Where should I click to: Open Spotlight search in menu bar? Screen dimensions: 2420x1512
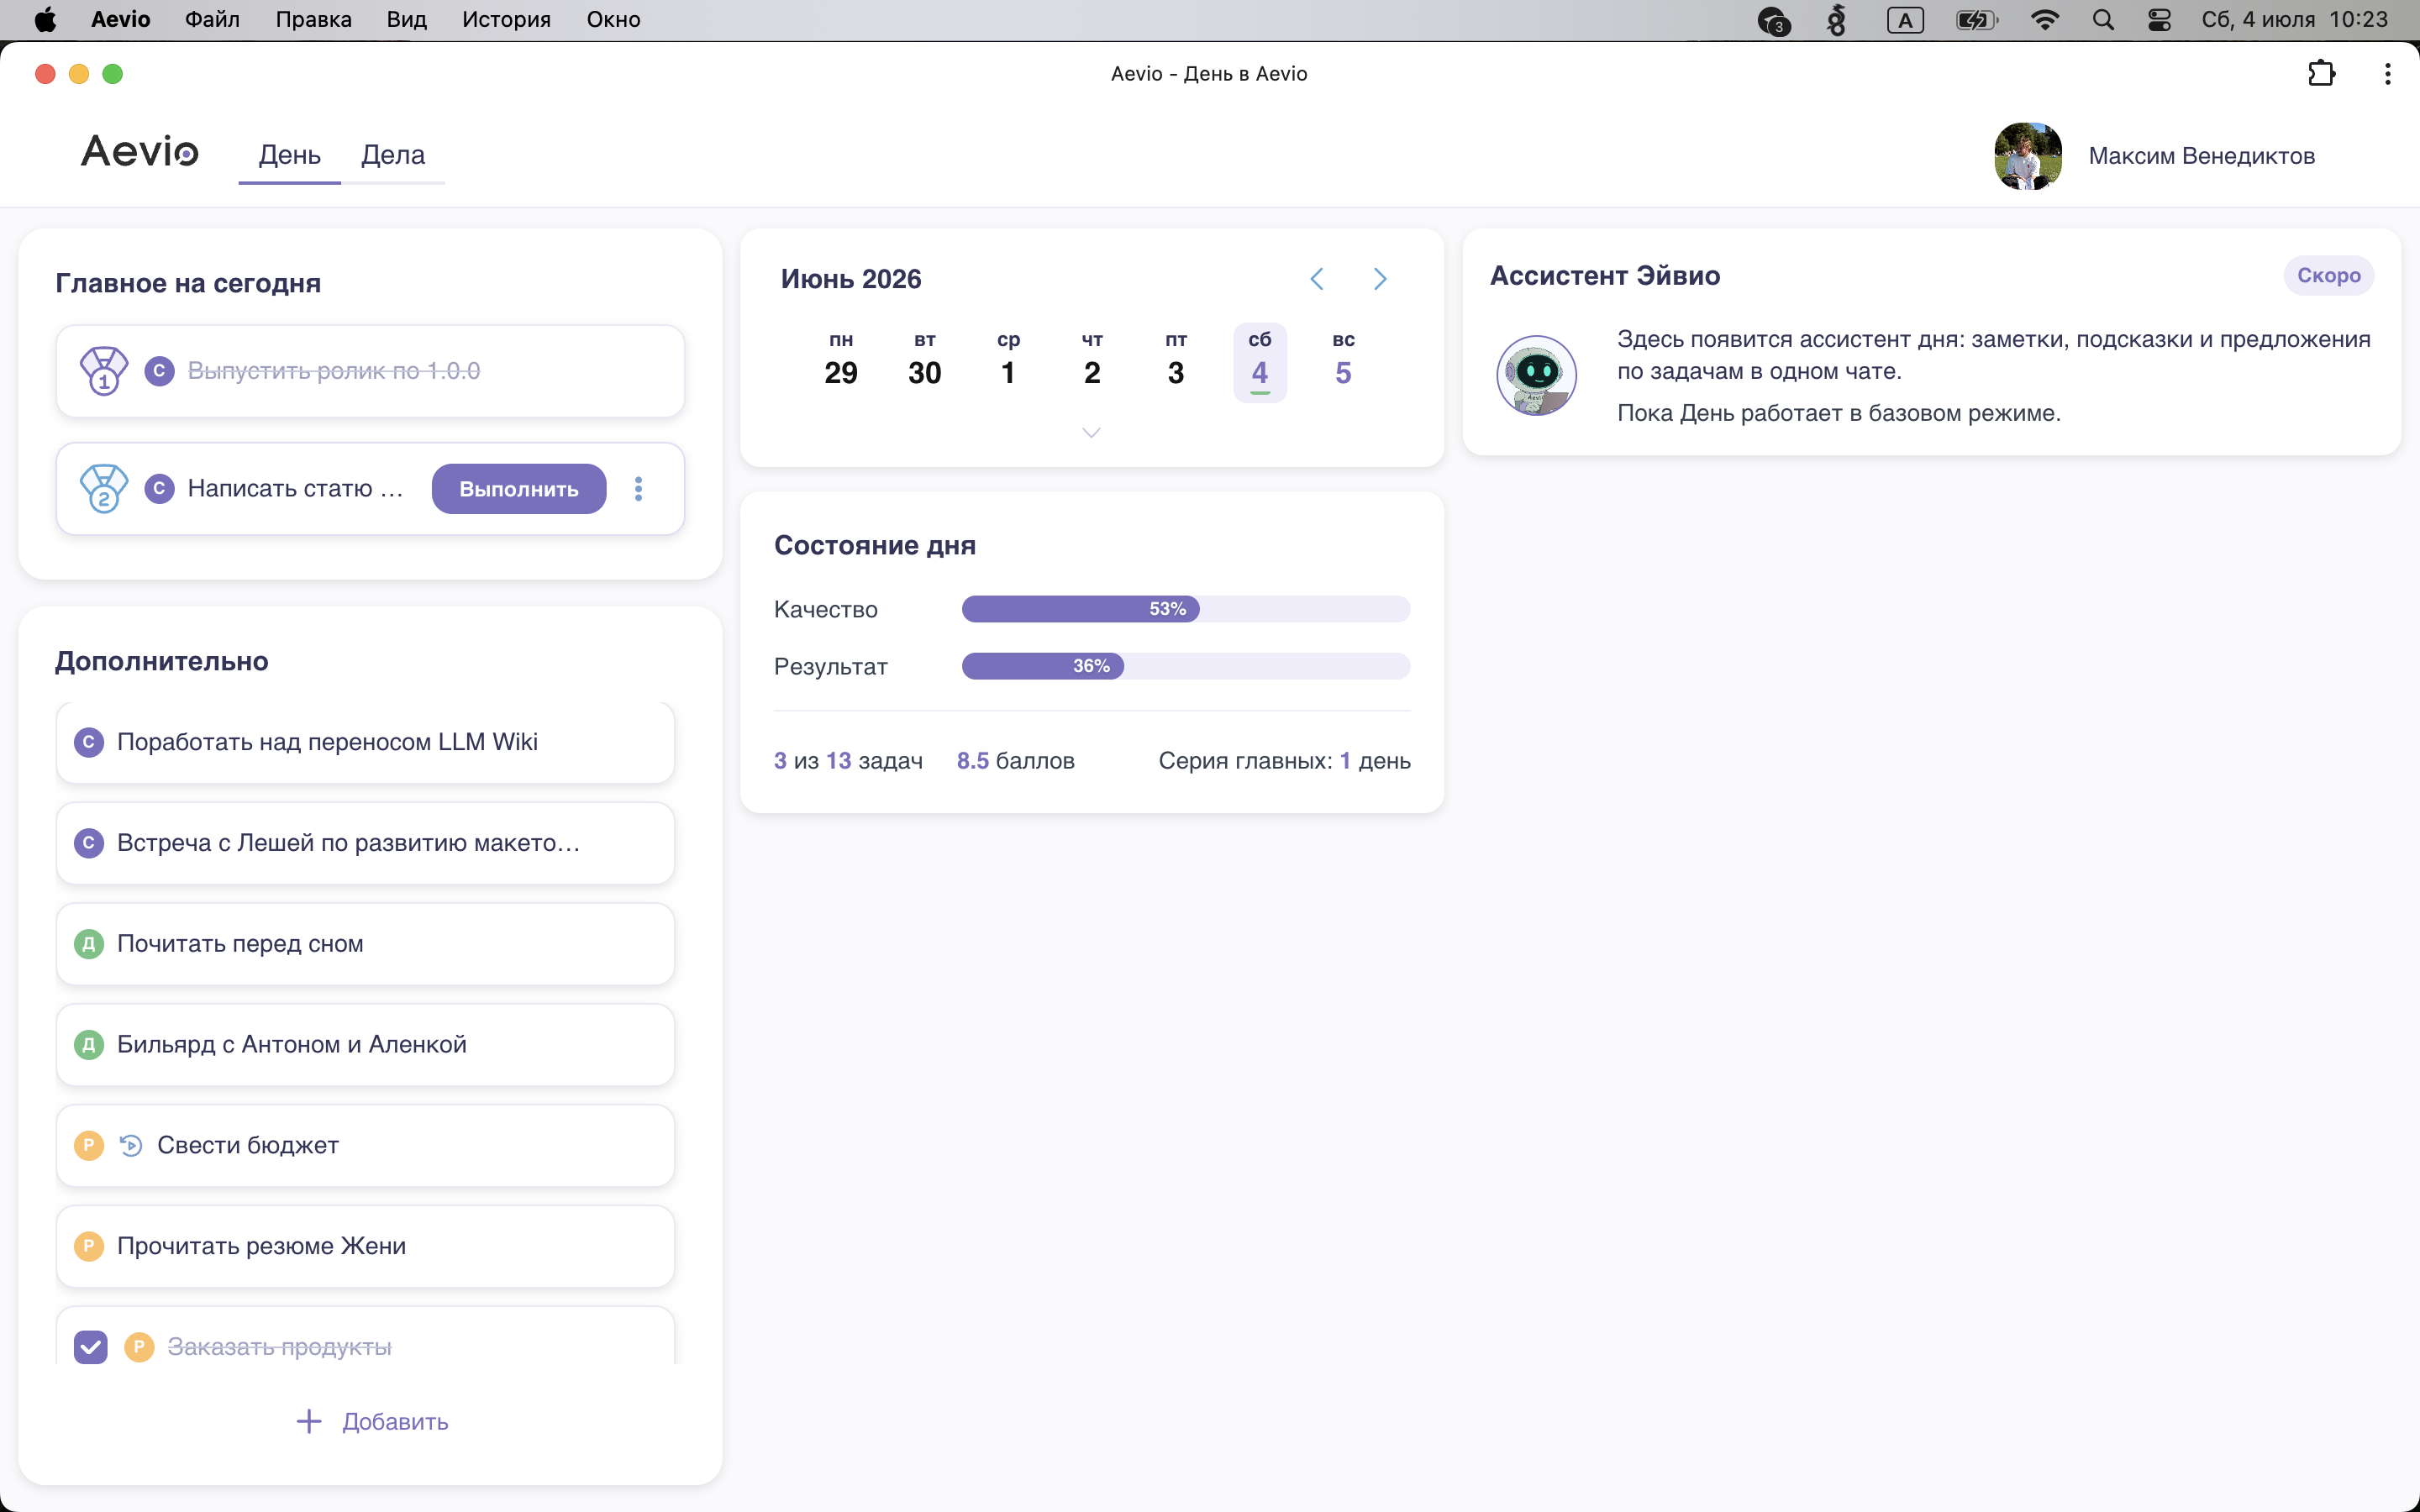2103,20
